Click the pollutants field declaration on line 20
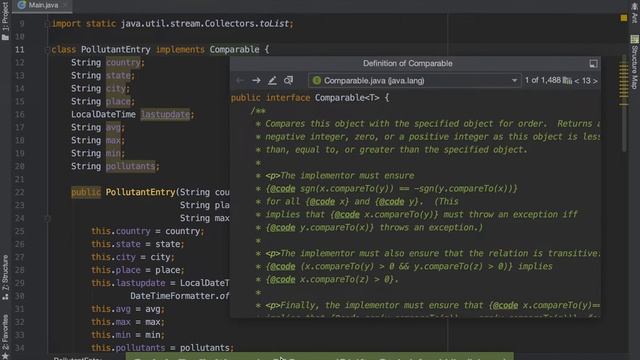Screen dimensions: 640x360 click(131, 166)
